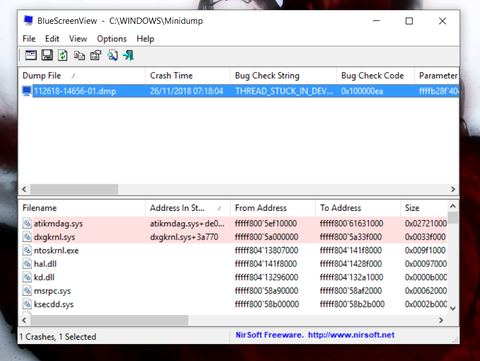Click lower pane scroll down arrow
The width and height of the screenshot is (480, 361).
pos(453,308)
